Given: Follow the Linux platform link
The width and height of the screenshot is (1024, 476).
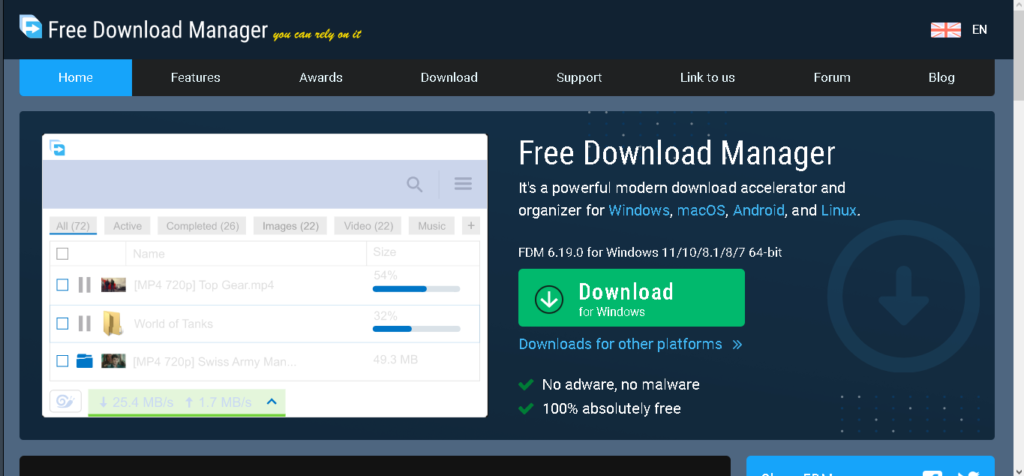Looking at the screenshot, I should point(839,210).
